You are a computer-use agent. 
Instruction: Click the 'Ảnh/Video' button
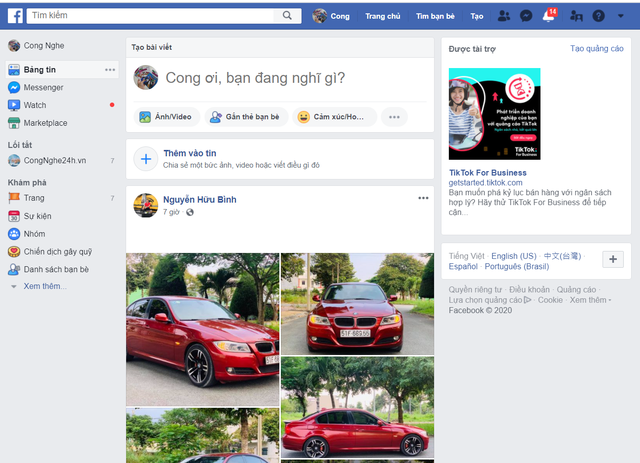tap(165, 117)
